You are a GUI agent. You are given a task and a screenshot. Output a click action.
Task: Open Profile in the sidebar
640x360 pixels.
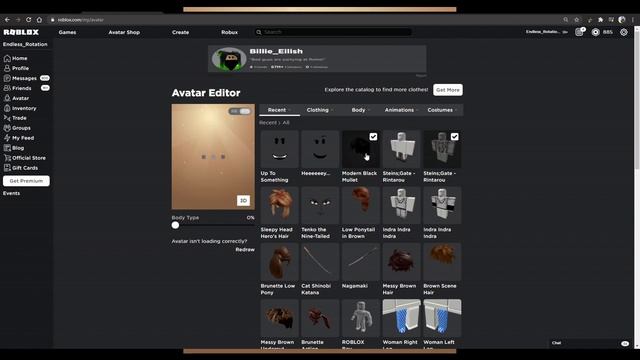pyautogui.click(x=16, y=68)
